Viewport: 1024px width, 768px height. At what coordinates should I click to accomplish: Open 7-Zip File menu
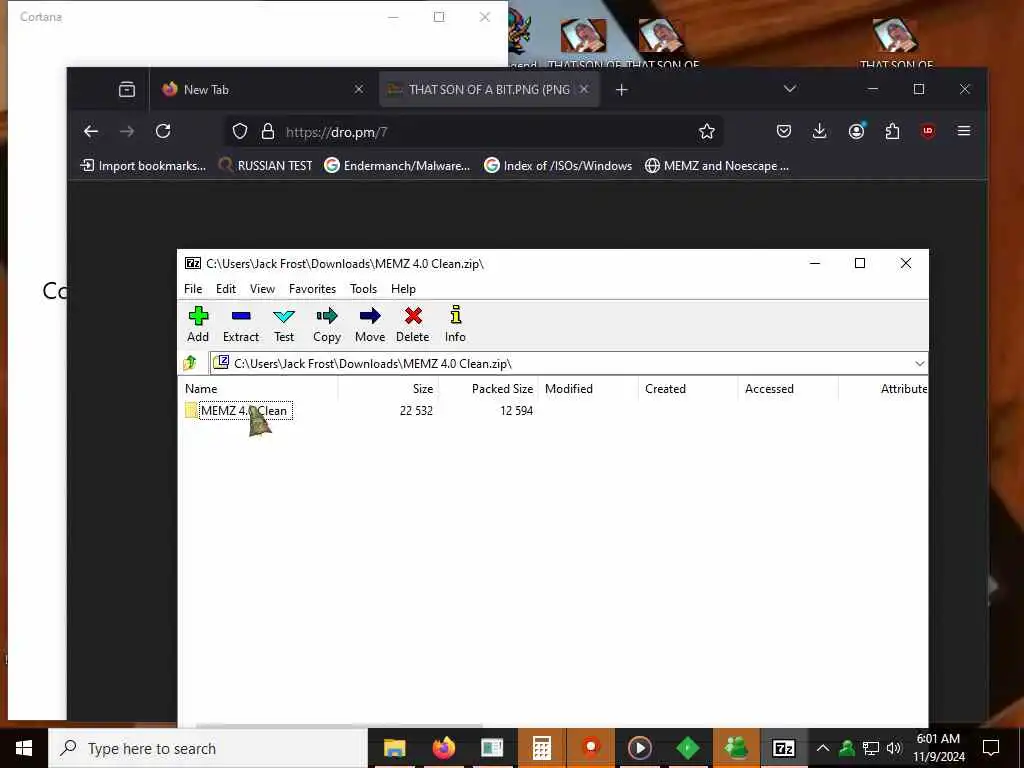point(193,289)
